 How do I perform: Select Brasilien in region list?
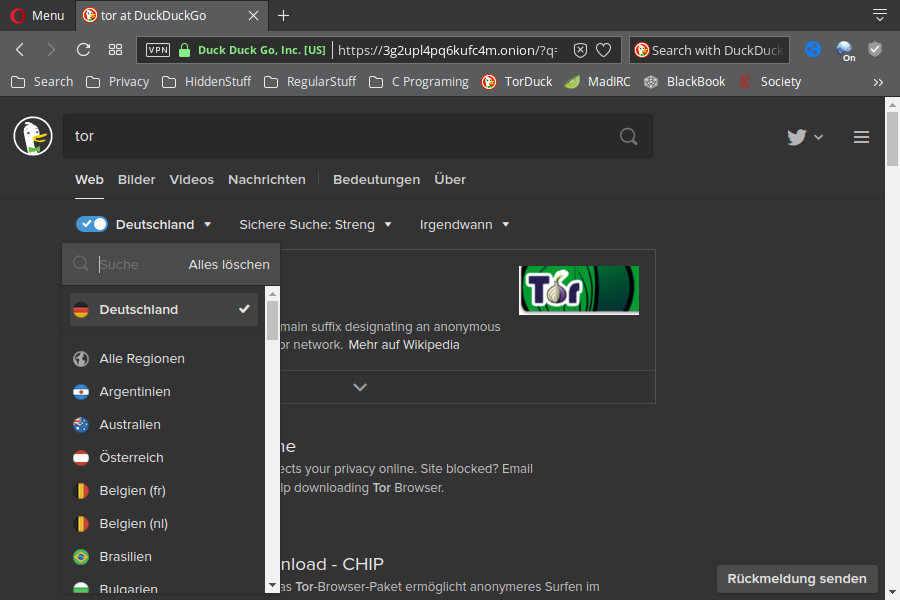(x=164, y=557)
